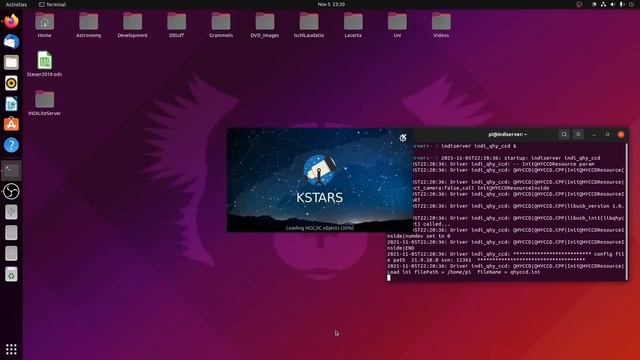Select the Uni folder on desktop
This screenshot has width=640, height=360.
397,24
